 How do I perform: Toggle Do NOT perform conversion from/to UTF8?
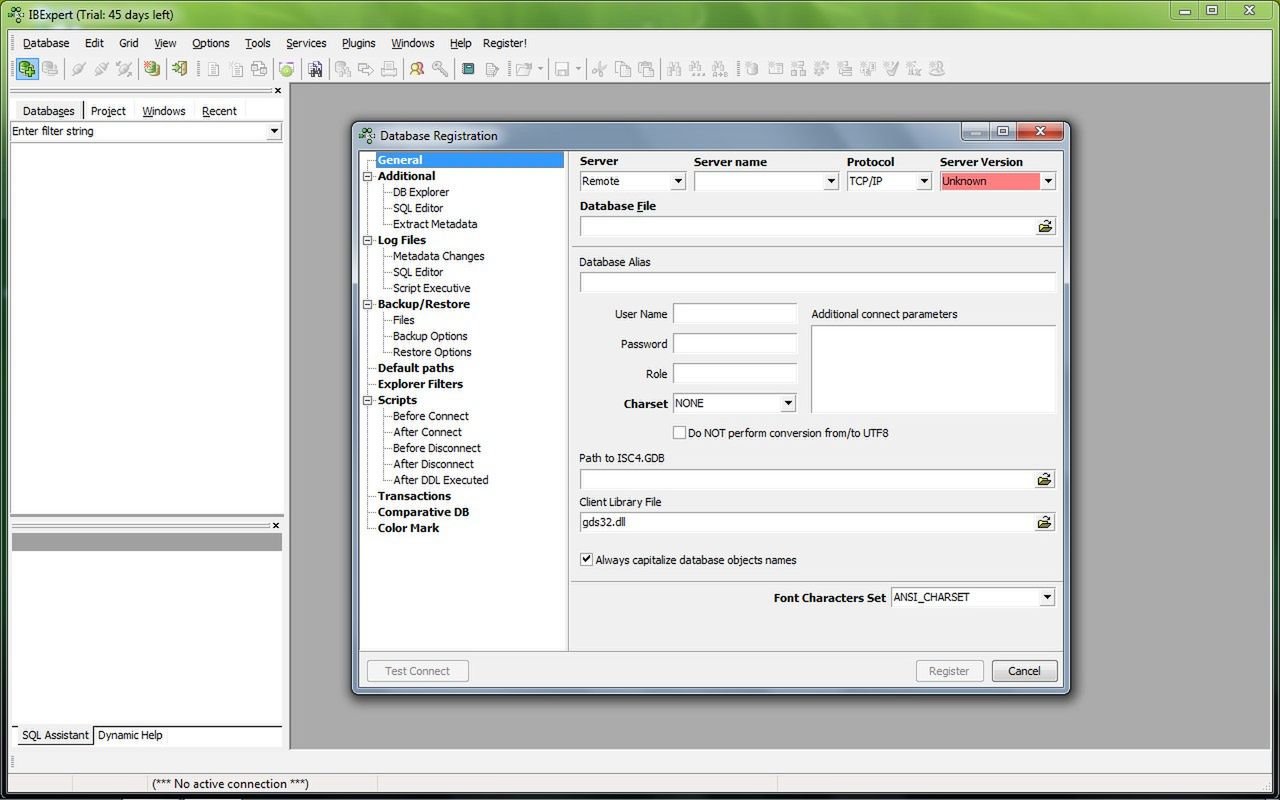point(680,433)
